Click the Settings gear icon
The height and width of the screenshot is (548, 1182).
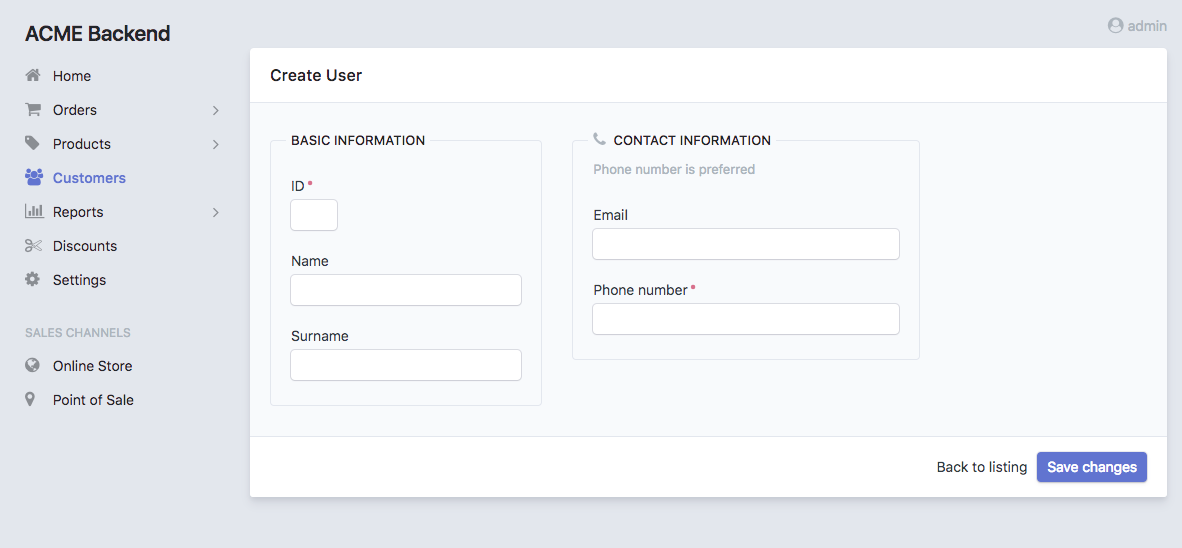[33, 280]
